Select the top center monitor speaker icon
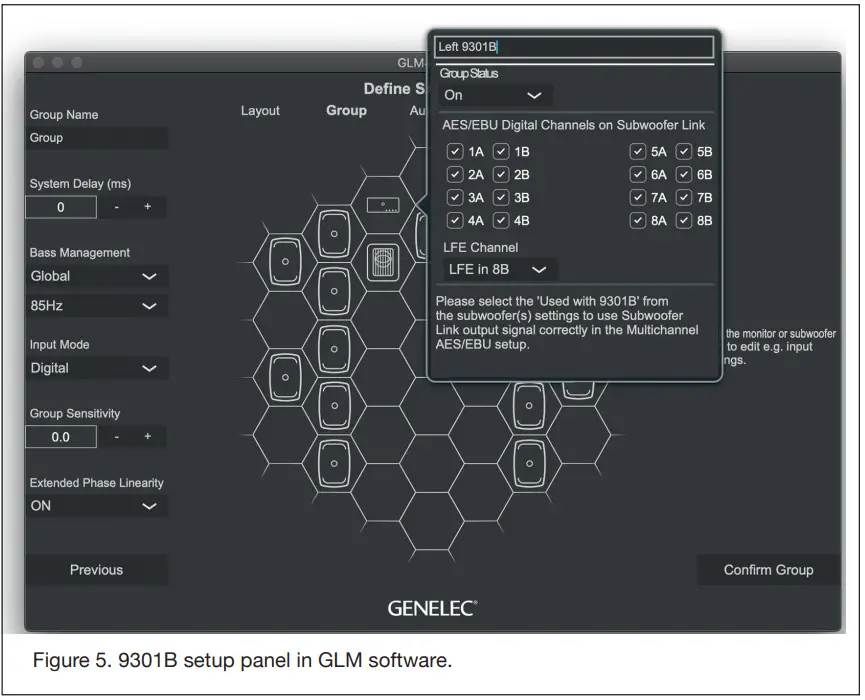Screen dimensions: 865x700 pos(333,231)
